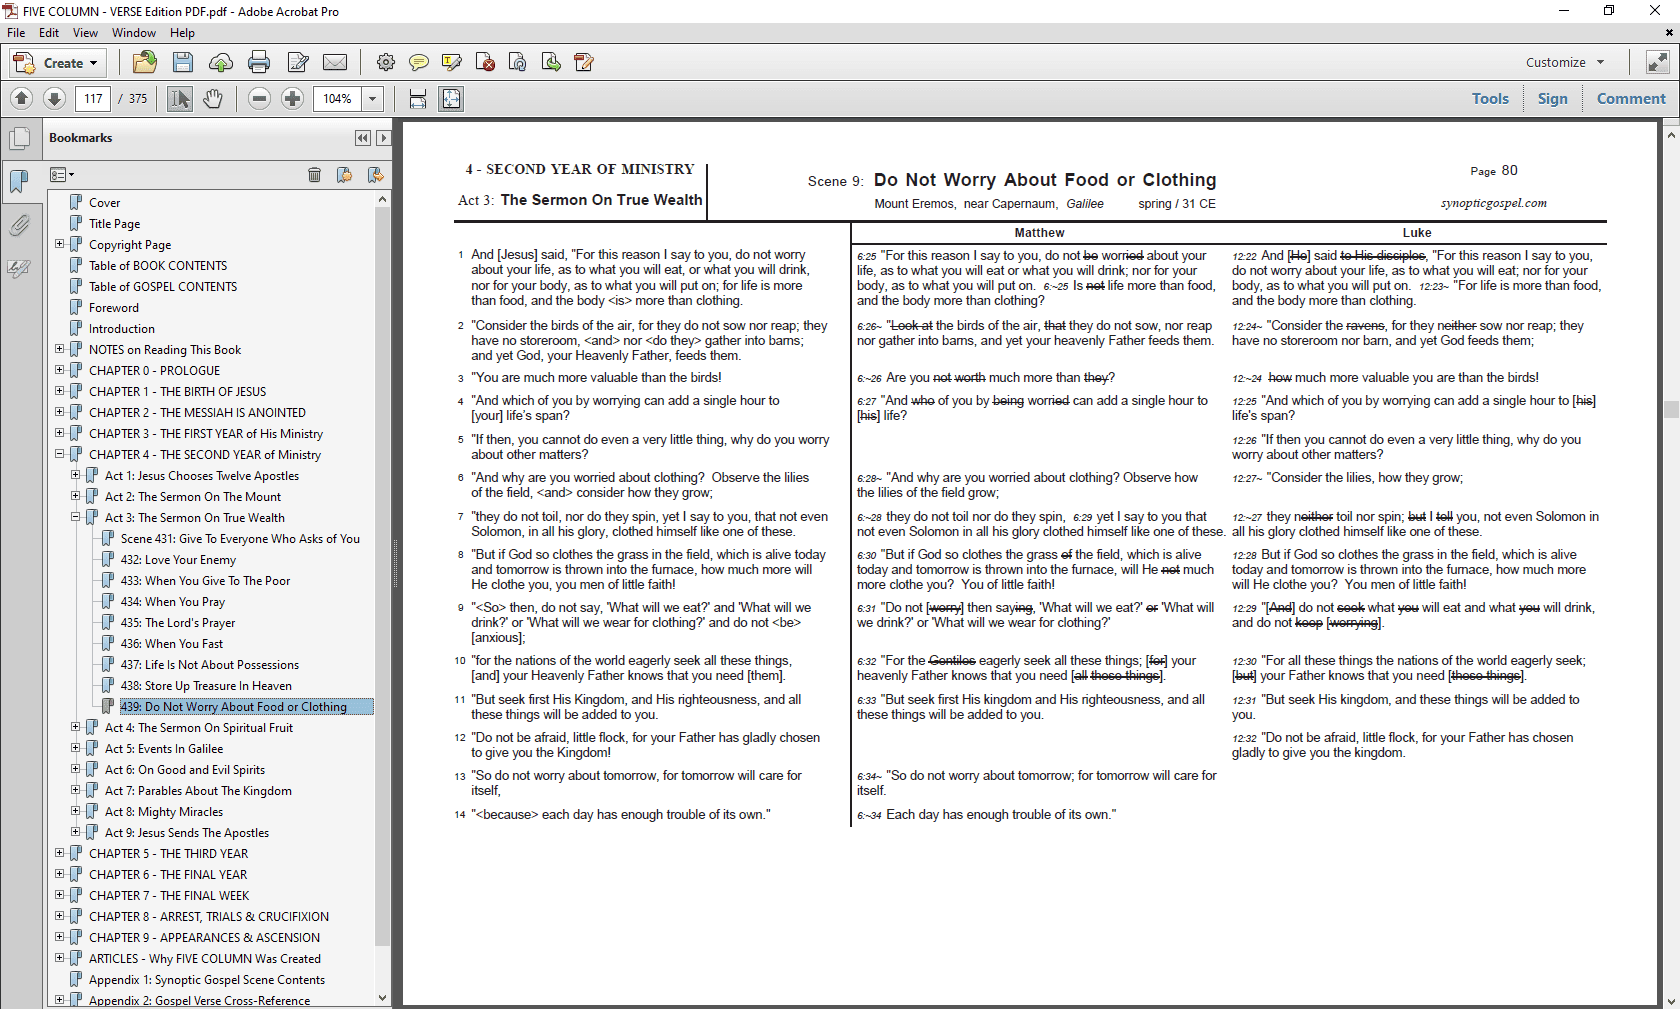This screenshot has width=1680, height=1009.
Task: Open Table of GOSPEL CONTENTS bookmark
Action: pyautogui.click(x=163, y=286)
